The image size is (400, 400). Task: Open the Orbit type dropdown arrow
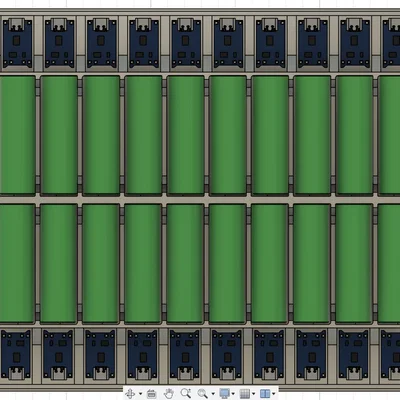click(140, 394)
